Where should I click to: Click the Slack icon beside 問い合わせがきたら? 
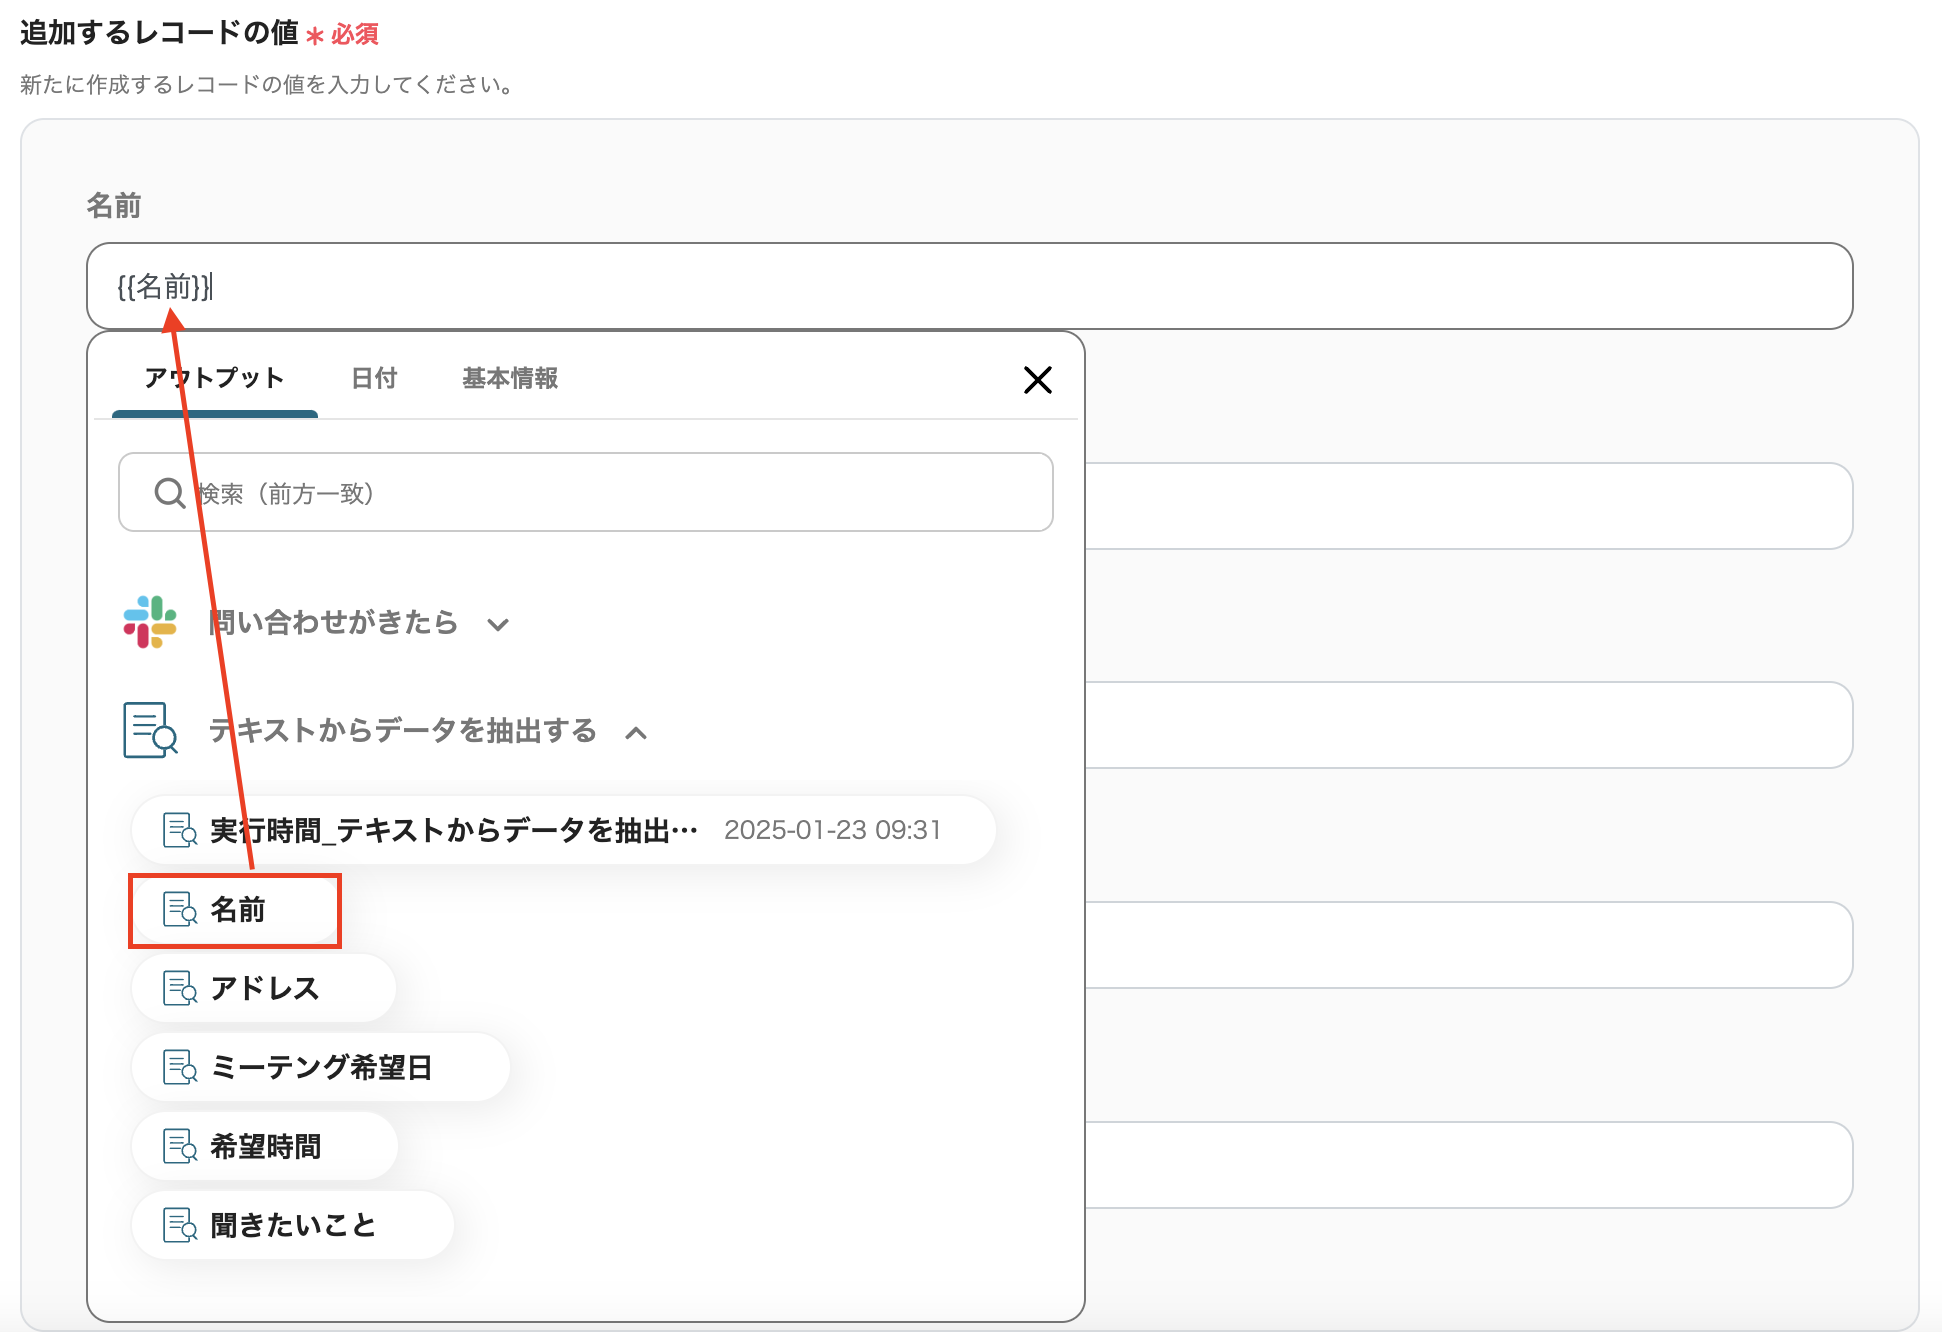tap(150, 622)
